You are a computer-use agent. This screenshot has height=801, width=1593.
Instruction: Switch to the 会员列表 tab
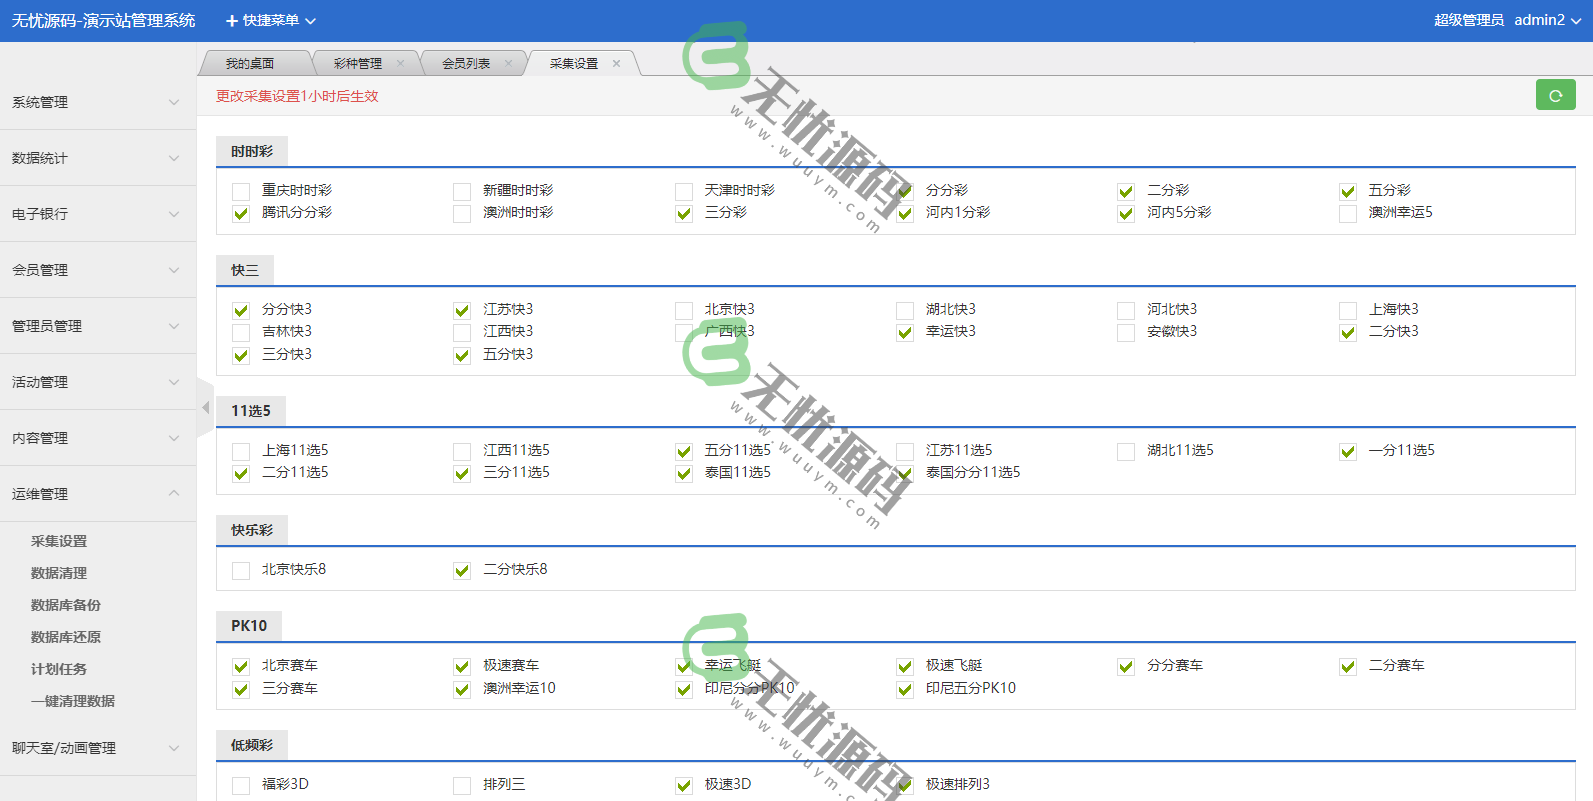click(x=466, y=63)
